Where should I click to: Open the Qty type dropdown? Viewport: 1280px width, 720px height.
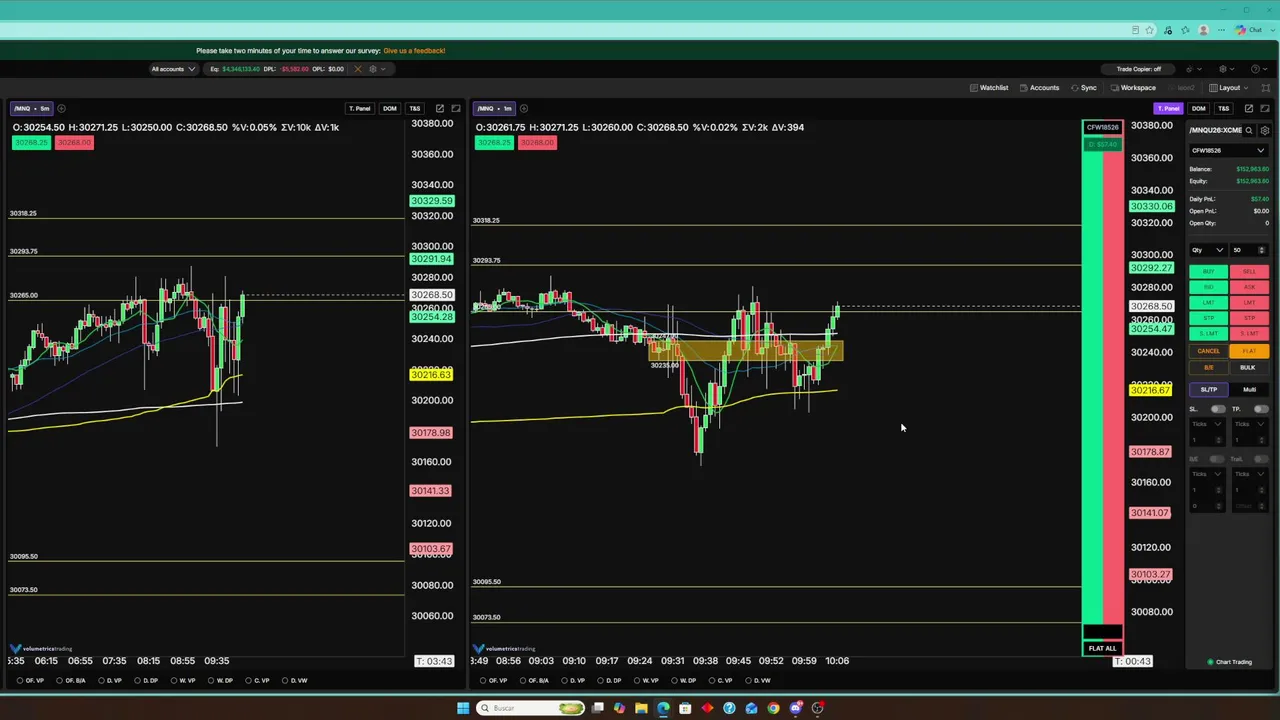click(x=1207, y=250)
